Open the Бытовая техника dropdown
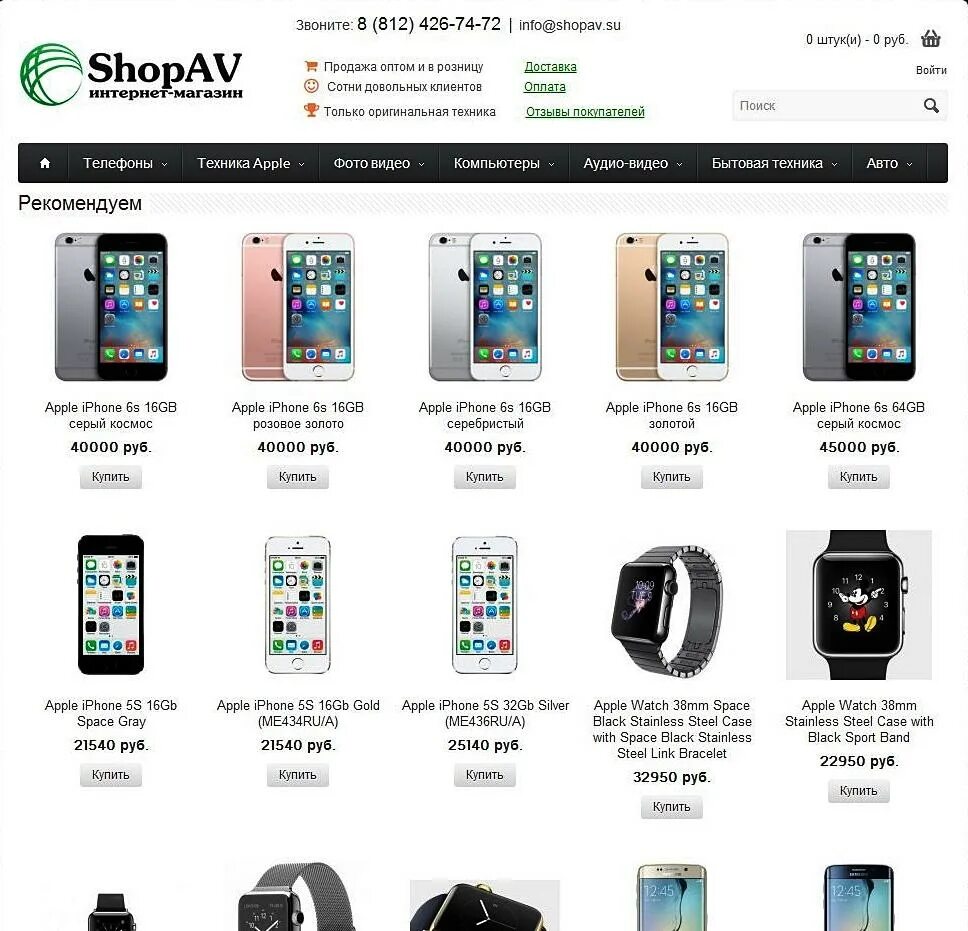Screen dimensions: 968x931 (x=774, y=163)
